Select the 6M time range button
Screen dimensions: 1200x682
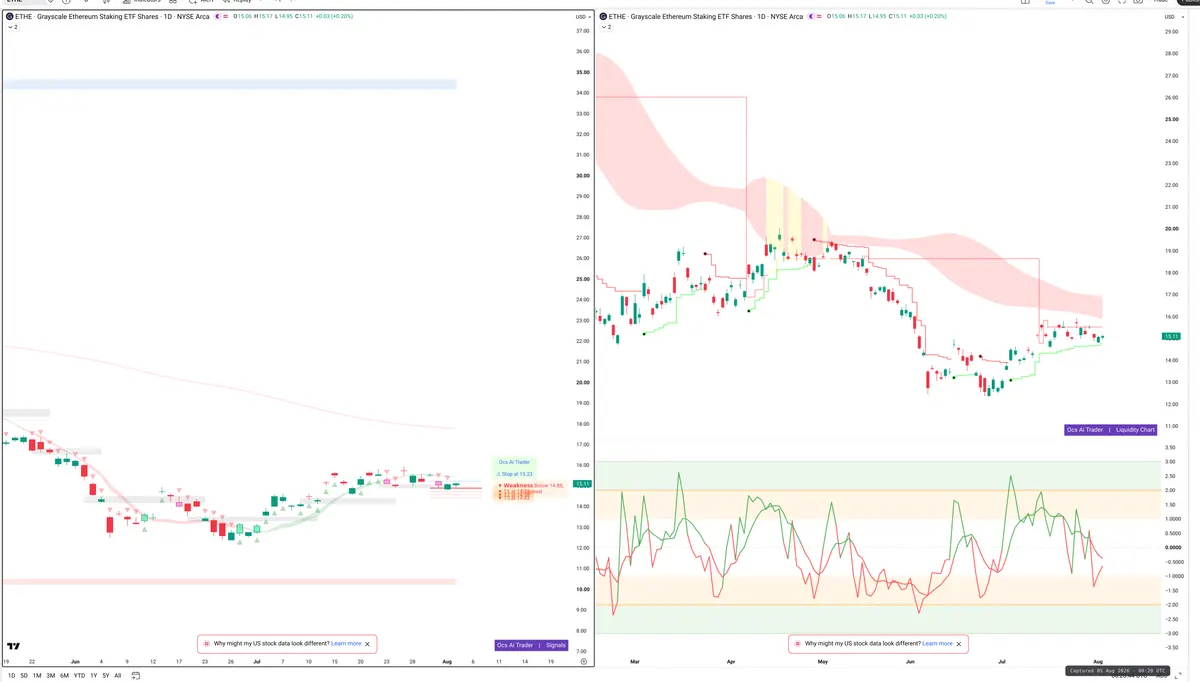(64, 676)
